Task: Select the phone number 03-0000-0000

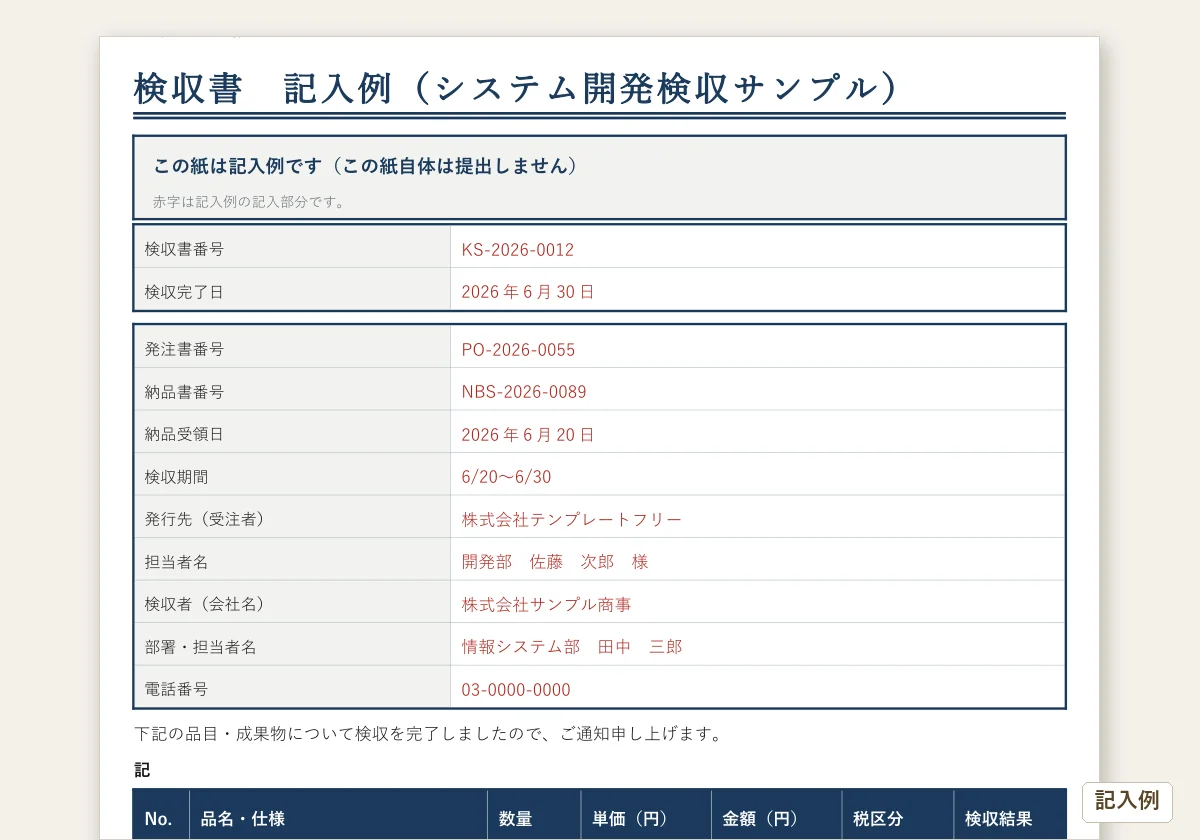Action: click(516, 690)
